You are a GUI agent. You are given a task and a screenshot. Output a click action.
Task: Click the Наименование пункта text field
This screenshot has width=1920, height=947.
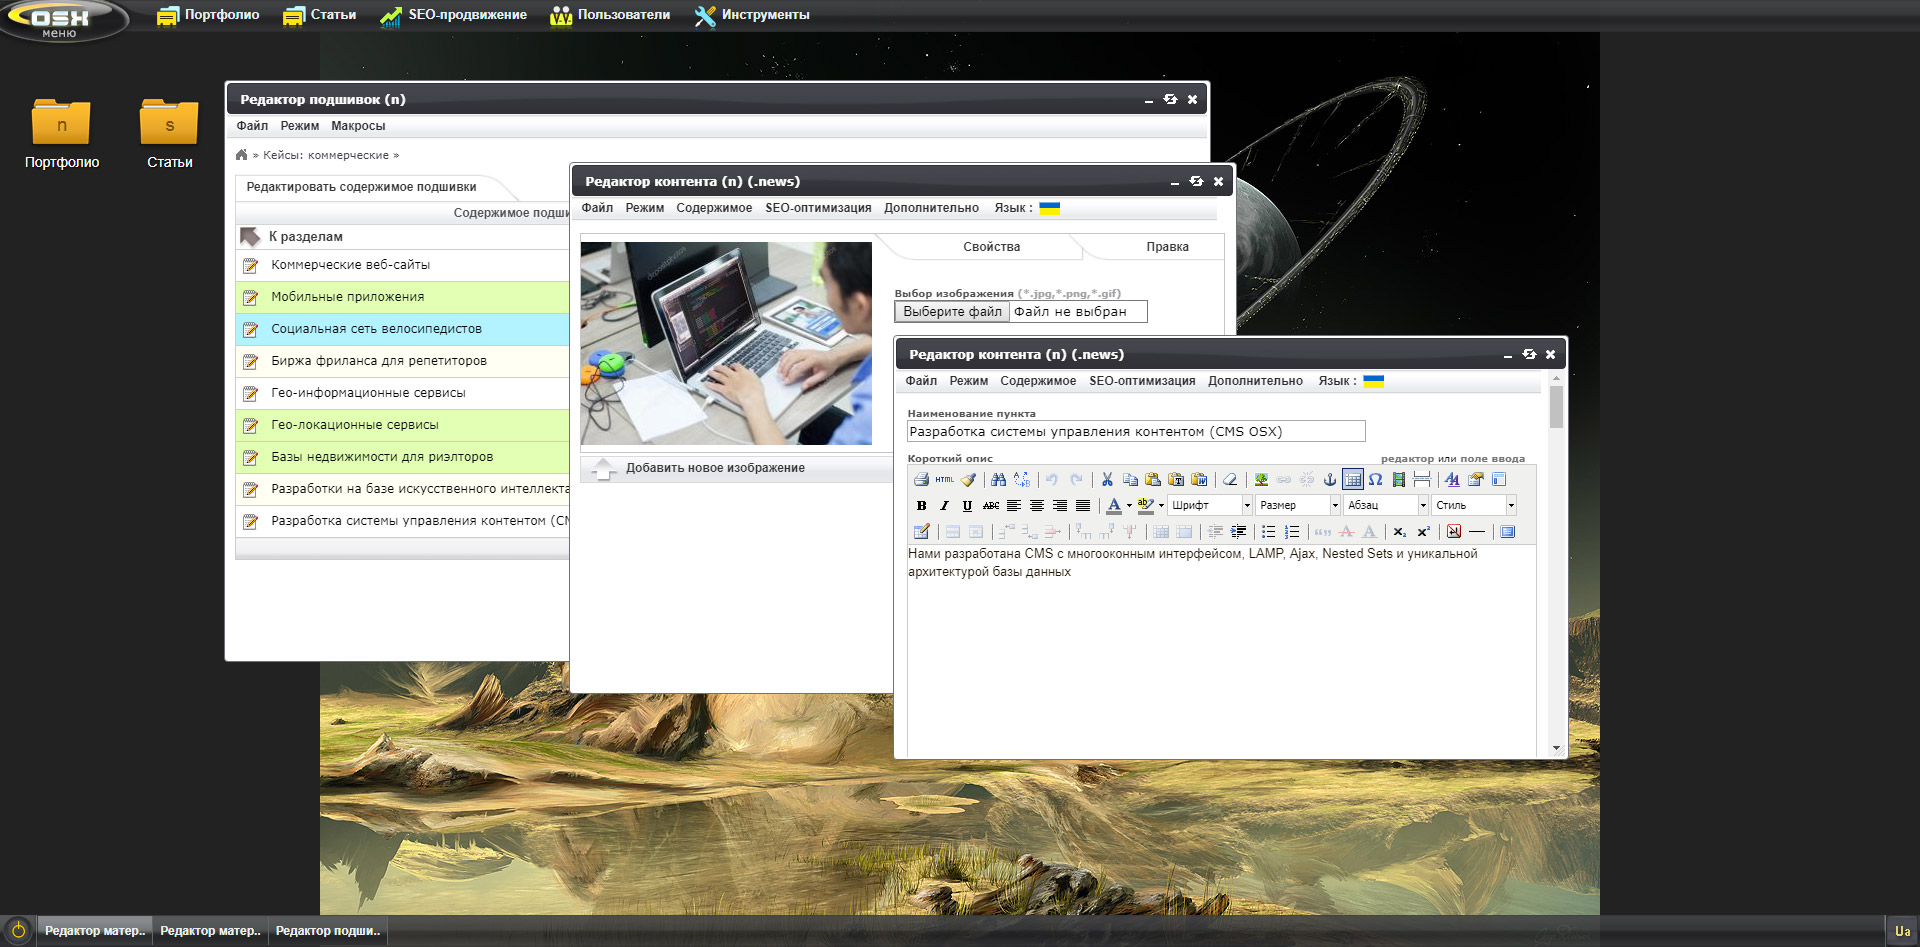tap(1135, 432)
